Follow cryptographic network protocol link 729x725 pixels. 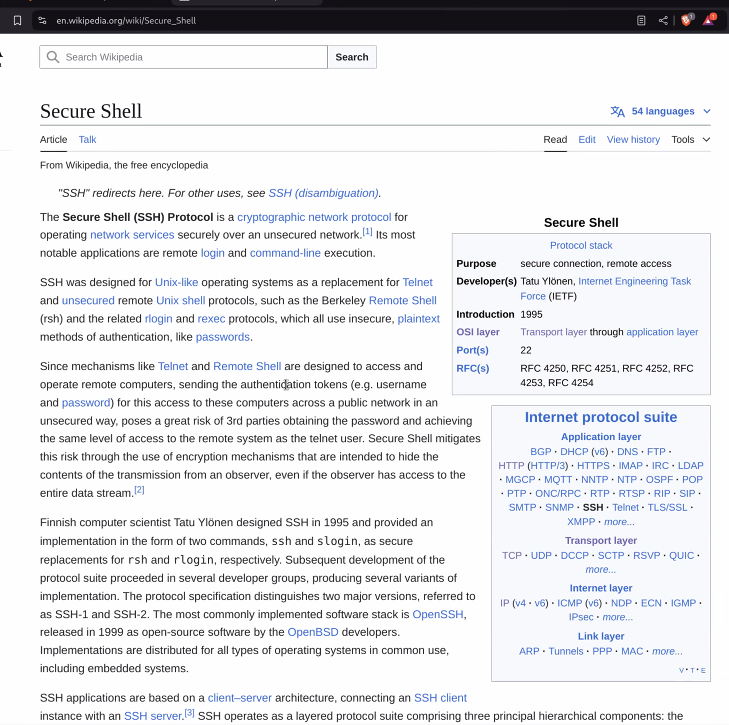[314, 217]
